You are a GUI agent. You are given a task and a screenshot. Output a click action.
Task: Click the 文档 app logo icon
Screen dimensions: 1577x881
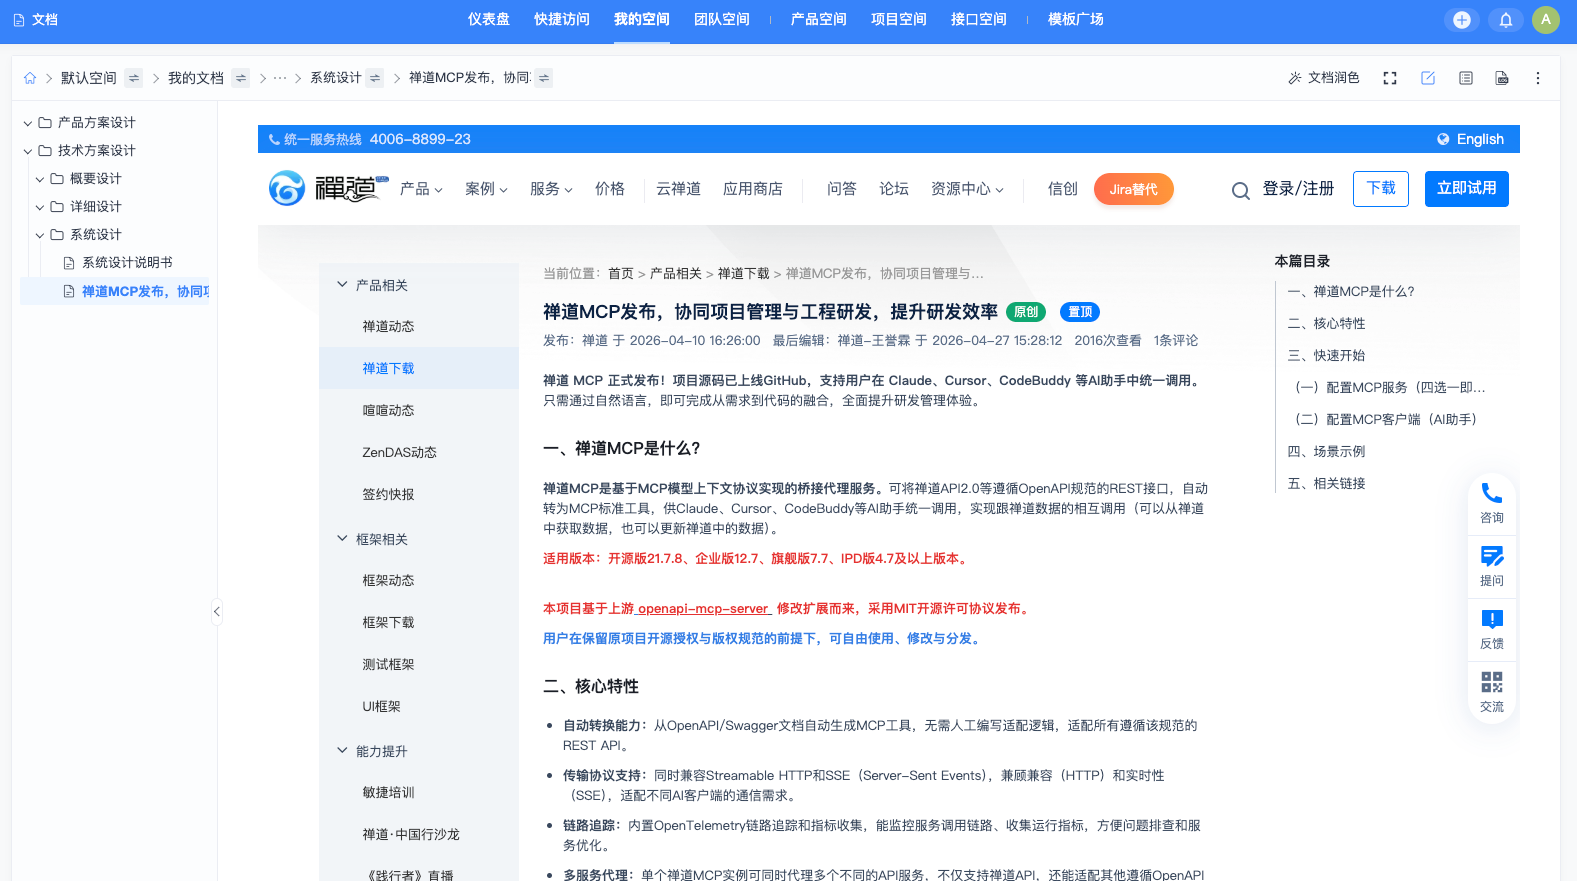tap(19, 20)
